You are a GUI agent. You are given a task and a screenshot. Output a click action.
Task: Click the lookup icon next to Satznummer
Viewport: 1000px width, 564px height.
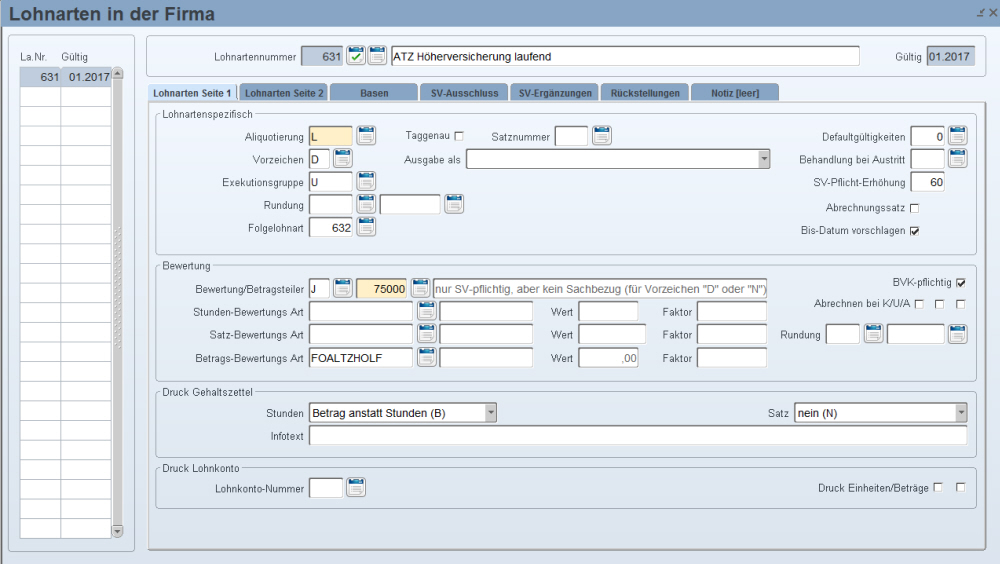601,136
